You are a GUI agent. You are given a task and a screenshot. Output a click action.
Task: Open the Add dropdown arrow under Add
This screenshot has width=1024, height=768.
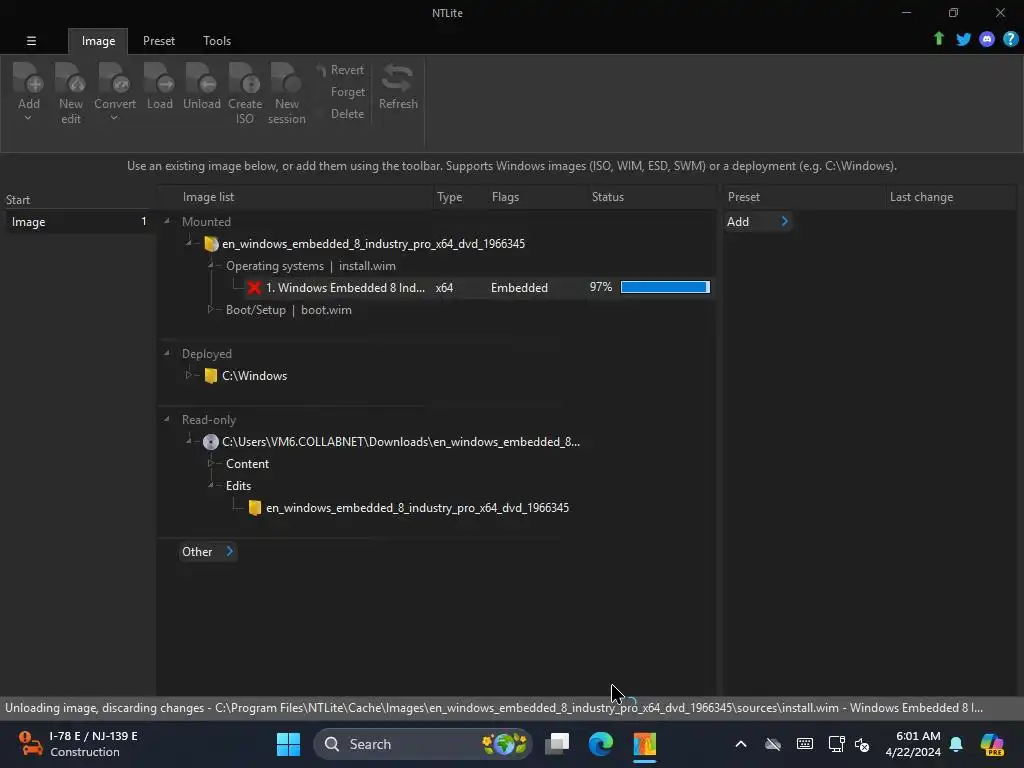[x=28, y=118]
